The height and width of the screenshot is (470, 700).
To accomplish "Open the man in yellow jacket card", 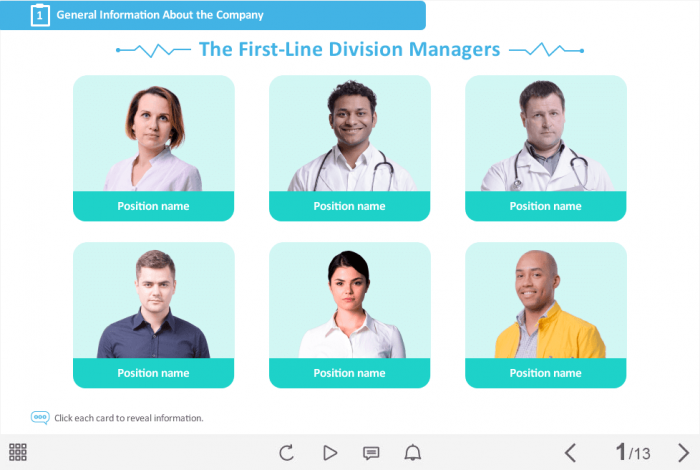I will pyautogui.click(x=546, y=315).
